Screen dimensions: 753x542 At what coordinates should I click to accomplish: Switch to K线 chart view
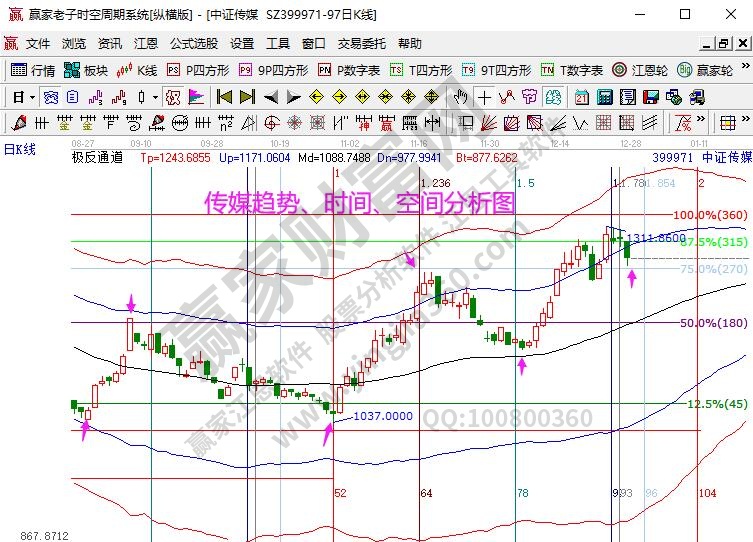click(137, 70)
